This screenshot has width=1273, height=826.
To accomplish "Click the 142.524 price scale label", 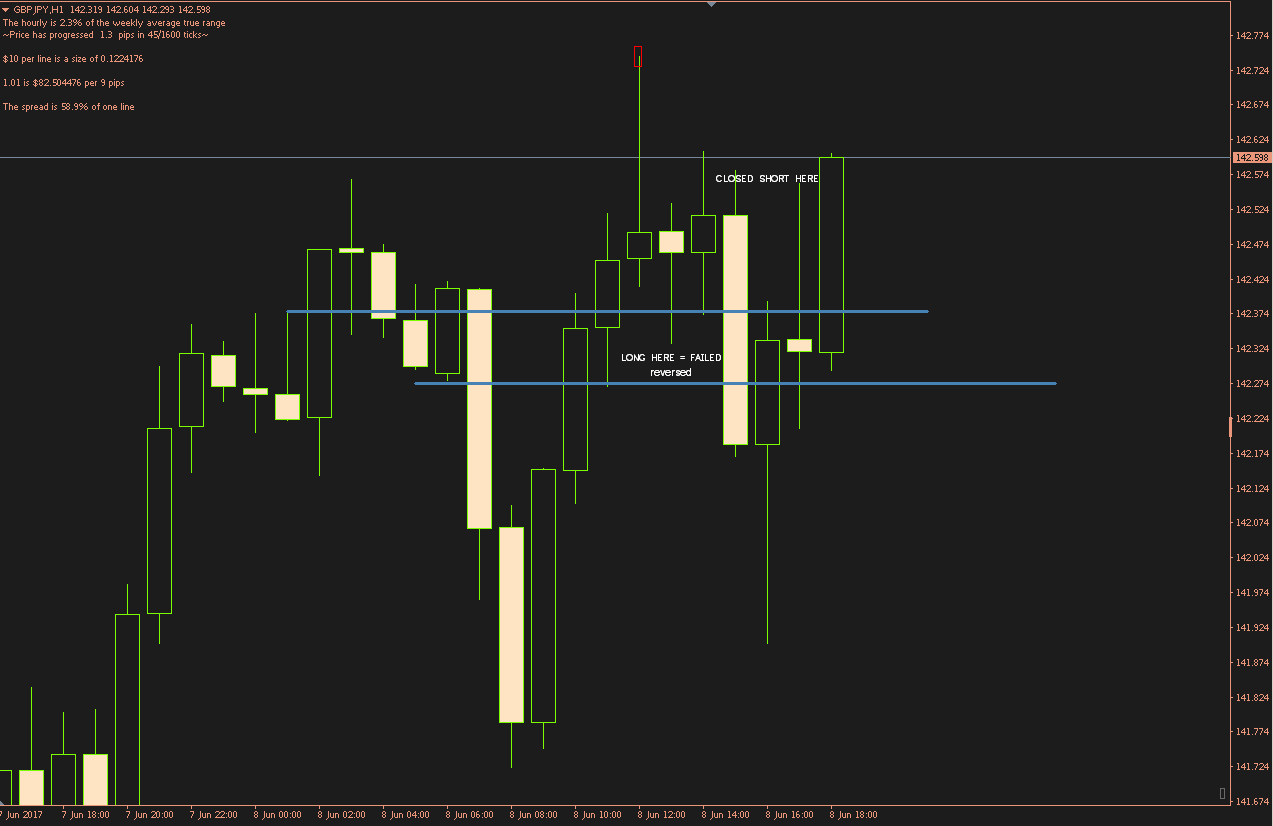I will tap(1252, 210).
